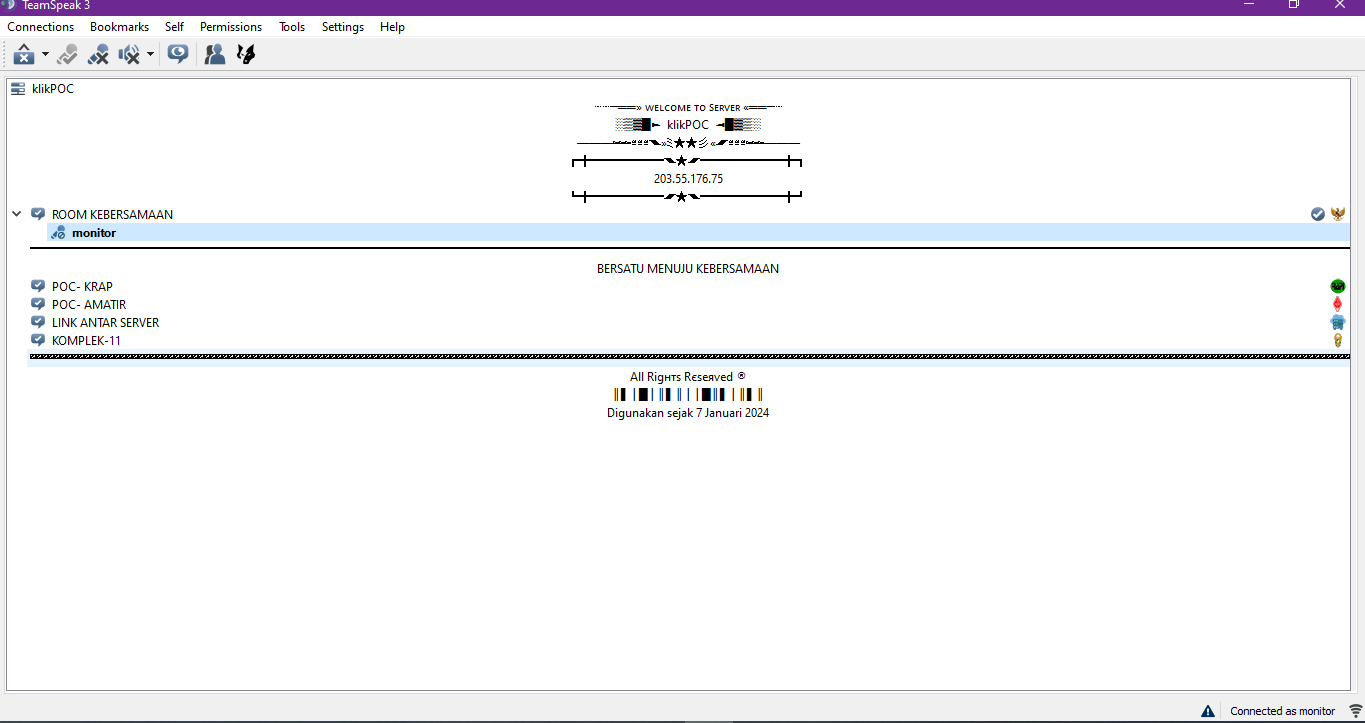Image resolution: width=1365 pixels, height=723 pixels.
Task: Toggle mute microphone in the toolbar
Action: 98,54
